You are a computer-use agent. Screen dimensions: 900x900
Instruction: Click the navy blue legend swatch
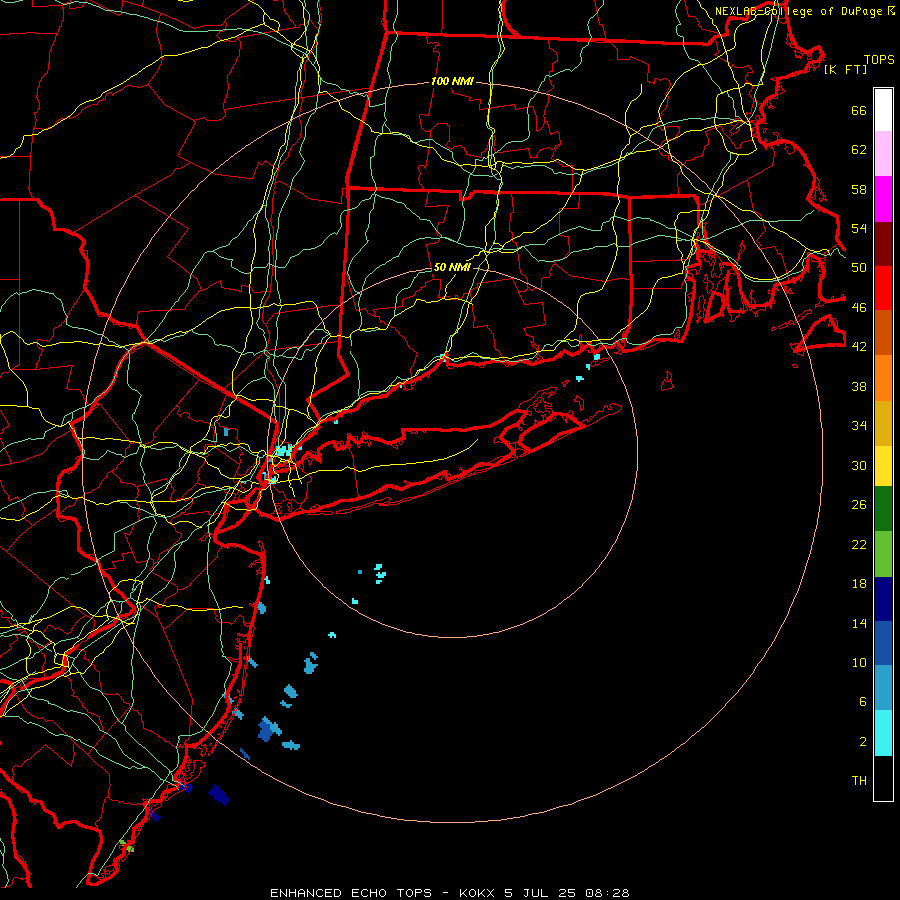coord(883,599)
